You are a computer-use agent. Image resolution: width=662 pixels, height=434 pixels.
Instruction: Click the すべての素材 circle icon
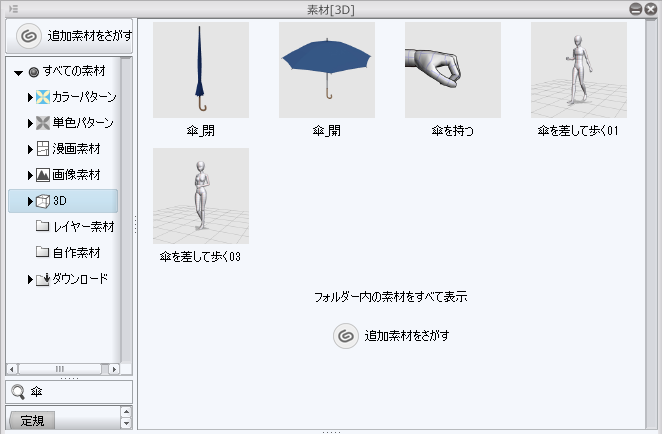point(33,72)
